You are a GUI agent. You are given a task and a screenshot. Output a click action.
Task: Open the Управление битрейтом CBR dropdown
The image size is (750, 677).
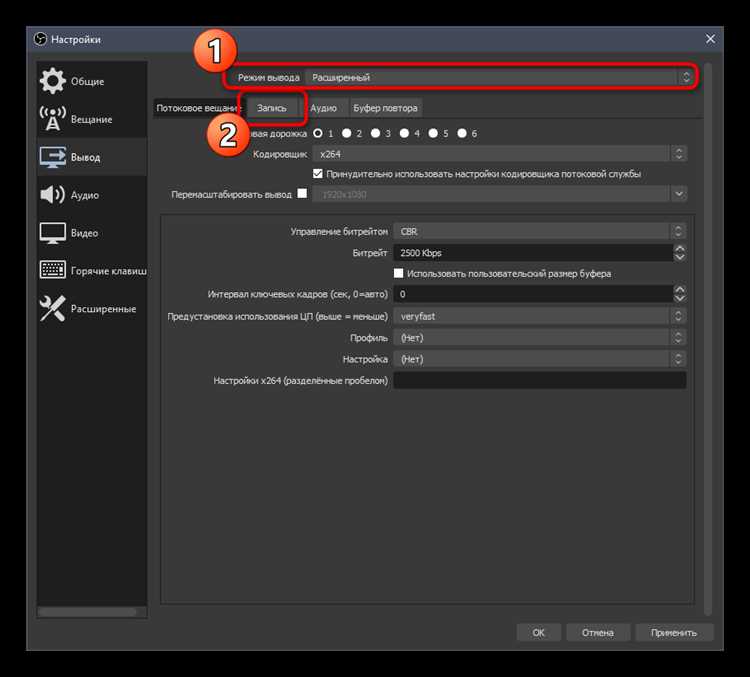540,232
